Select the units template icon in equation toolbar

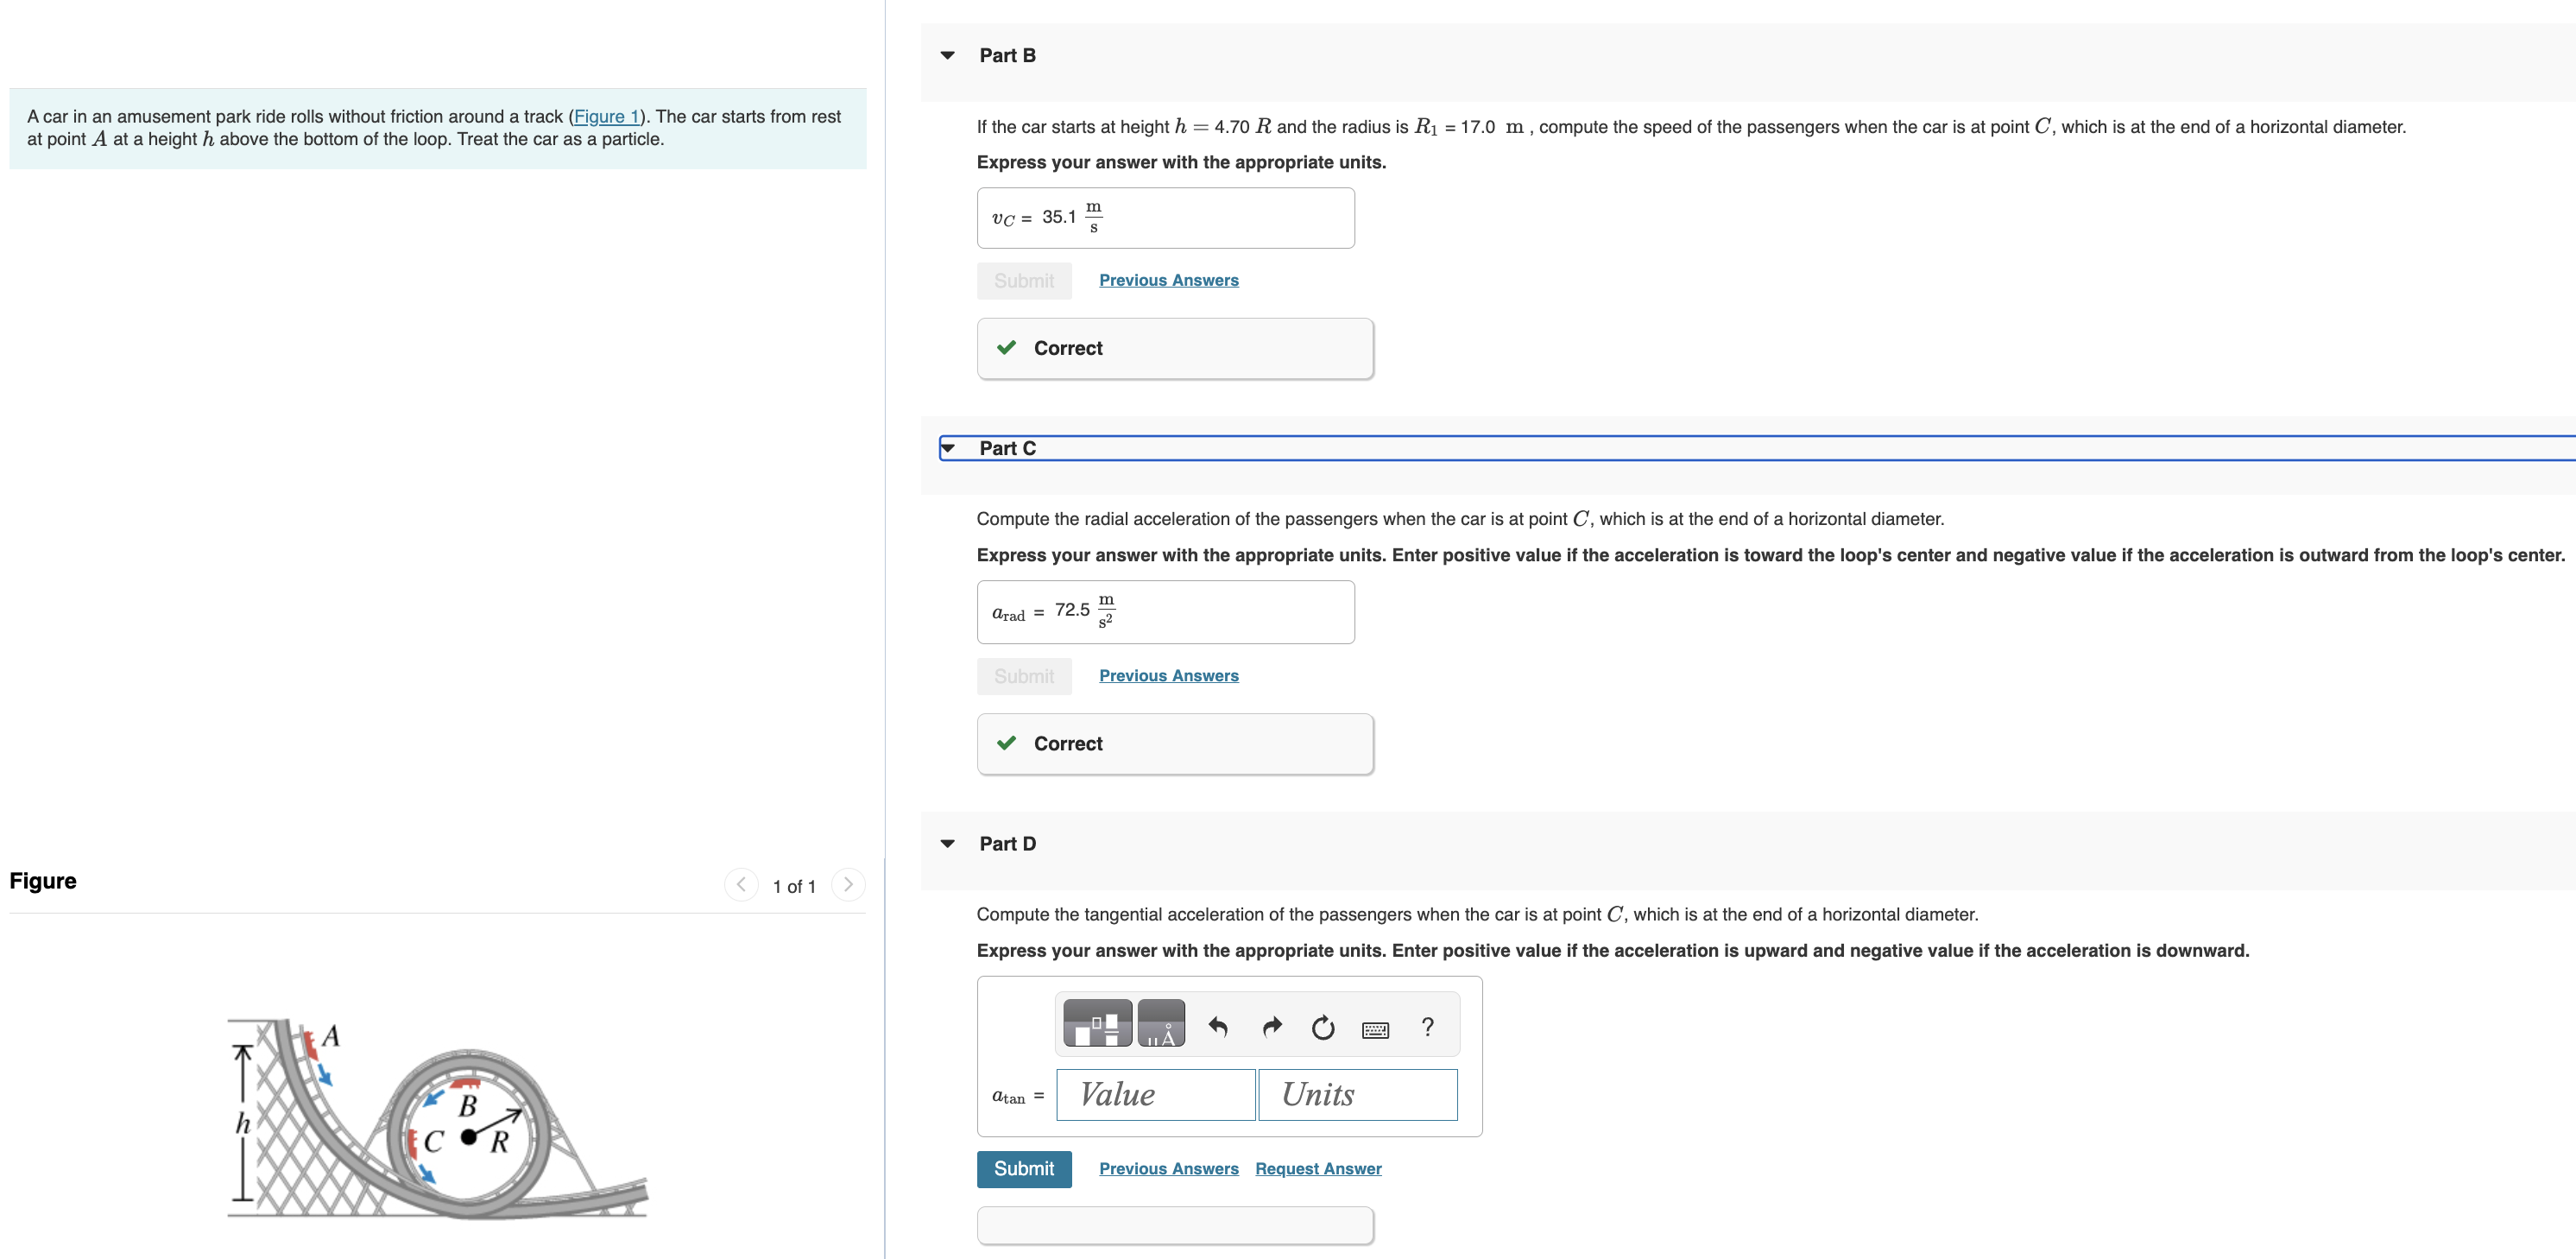click(1161, 1024)
